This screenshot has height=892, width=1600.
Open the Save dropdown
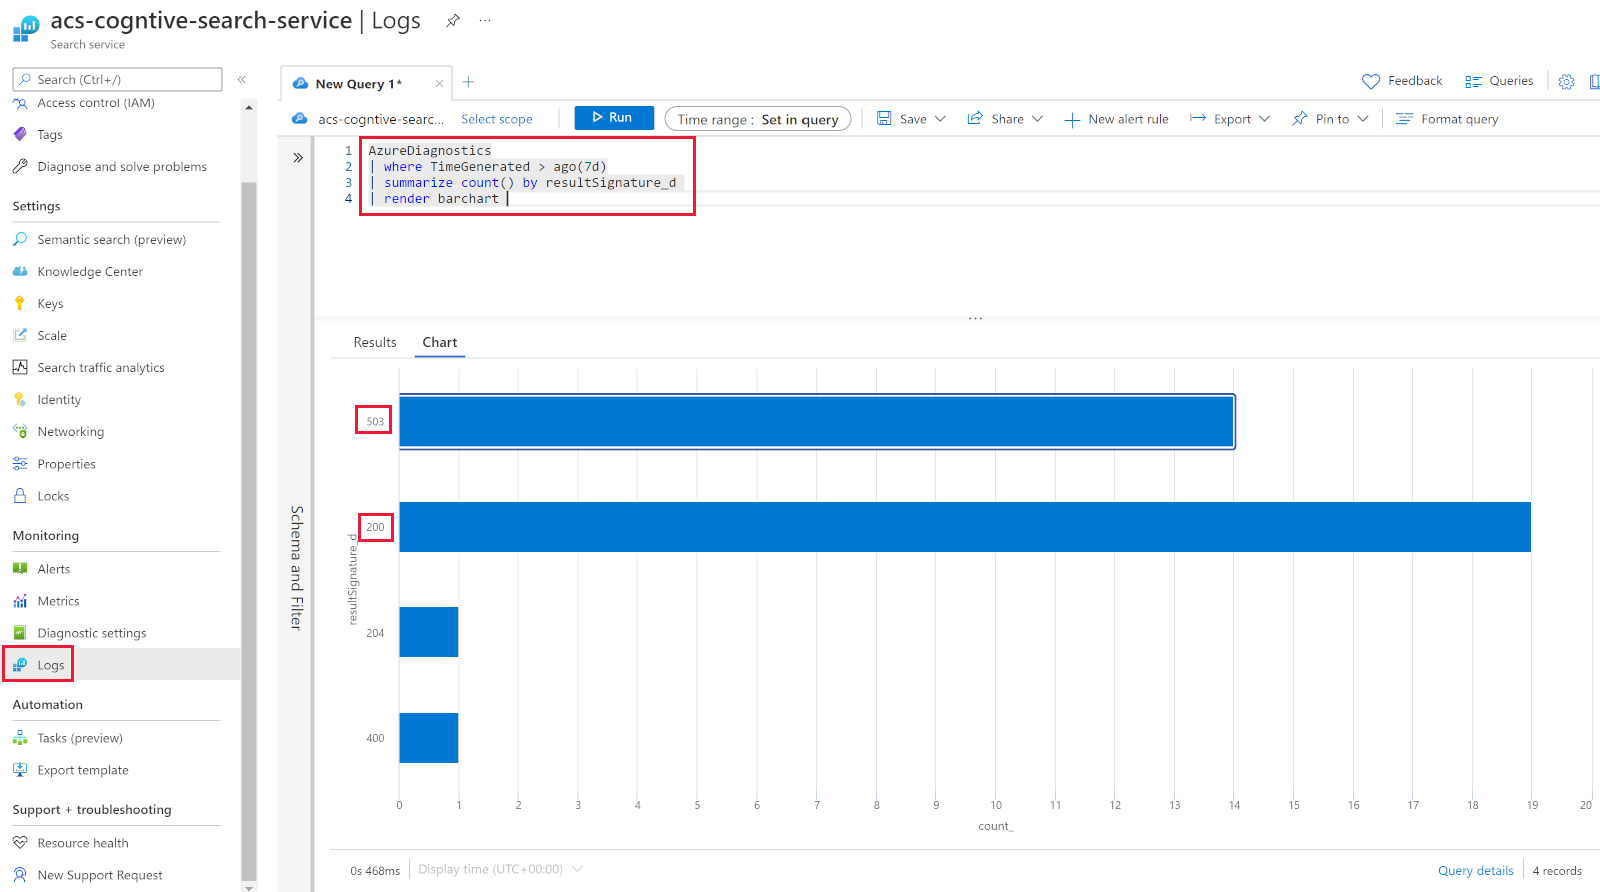point(912,119)
